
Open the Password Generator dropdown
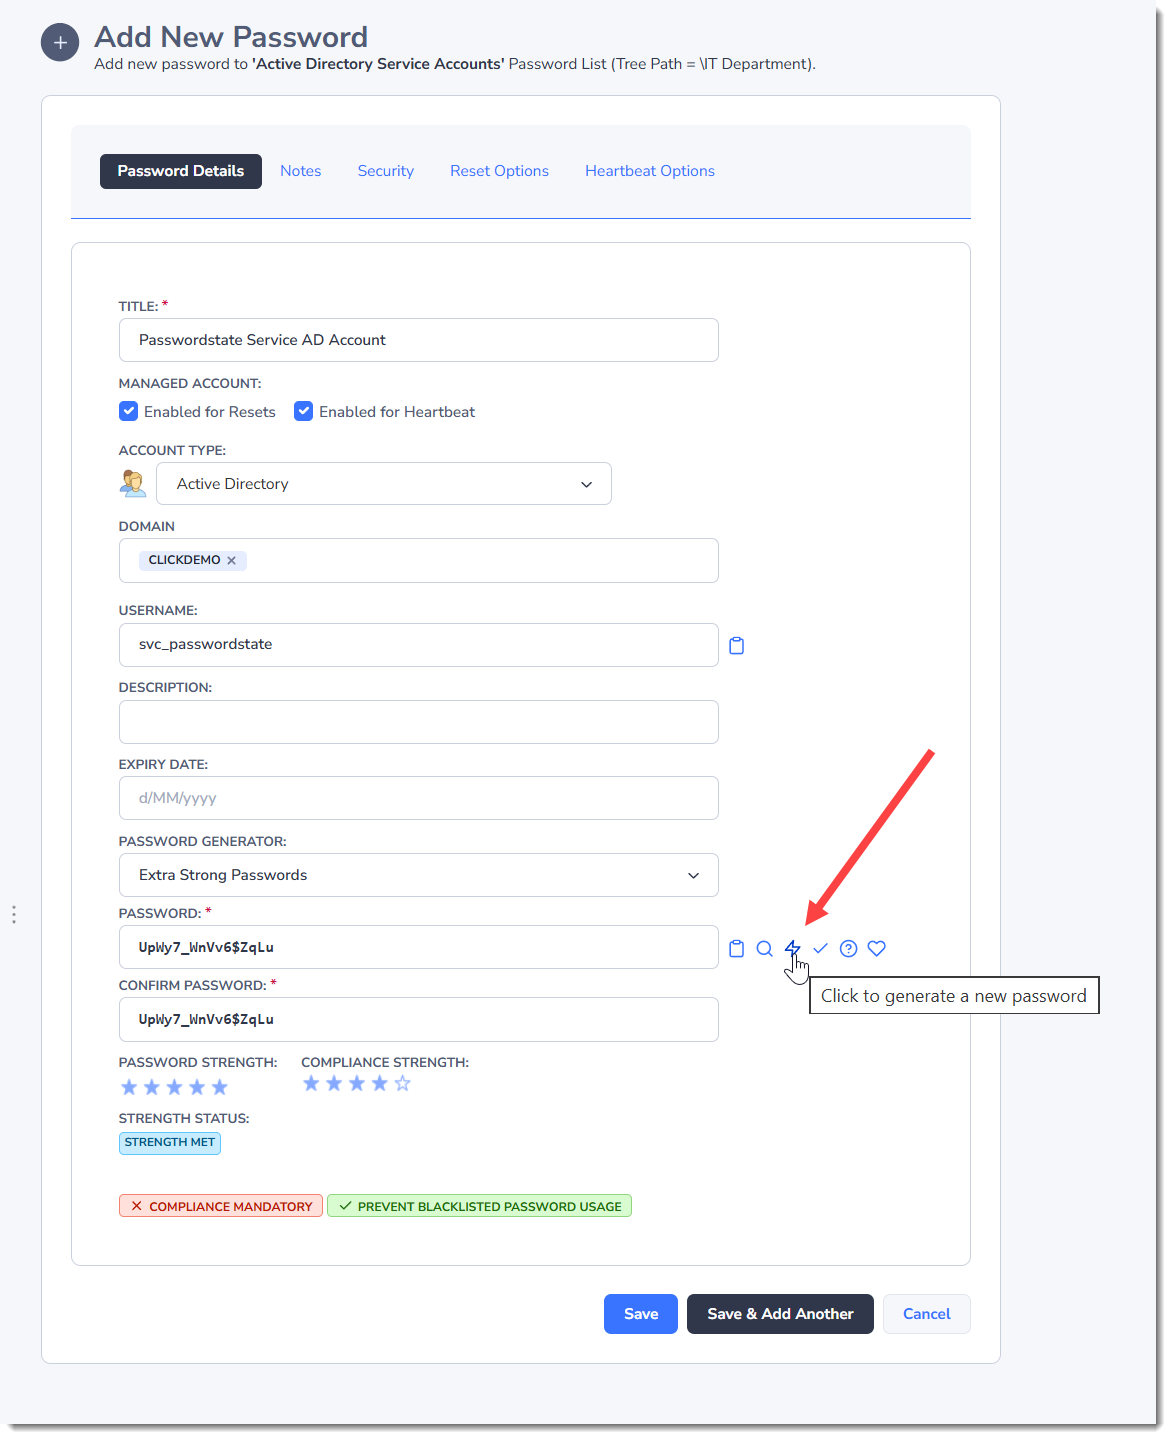click(419, 875)
